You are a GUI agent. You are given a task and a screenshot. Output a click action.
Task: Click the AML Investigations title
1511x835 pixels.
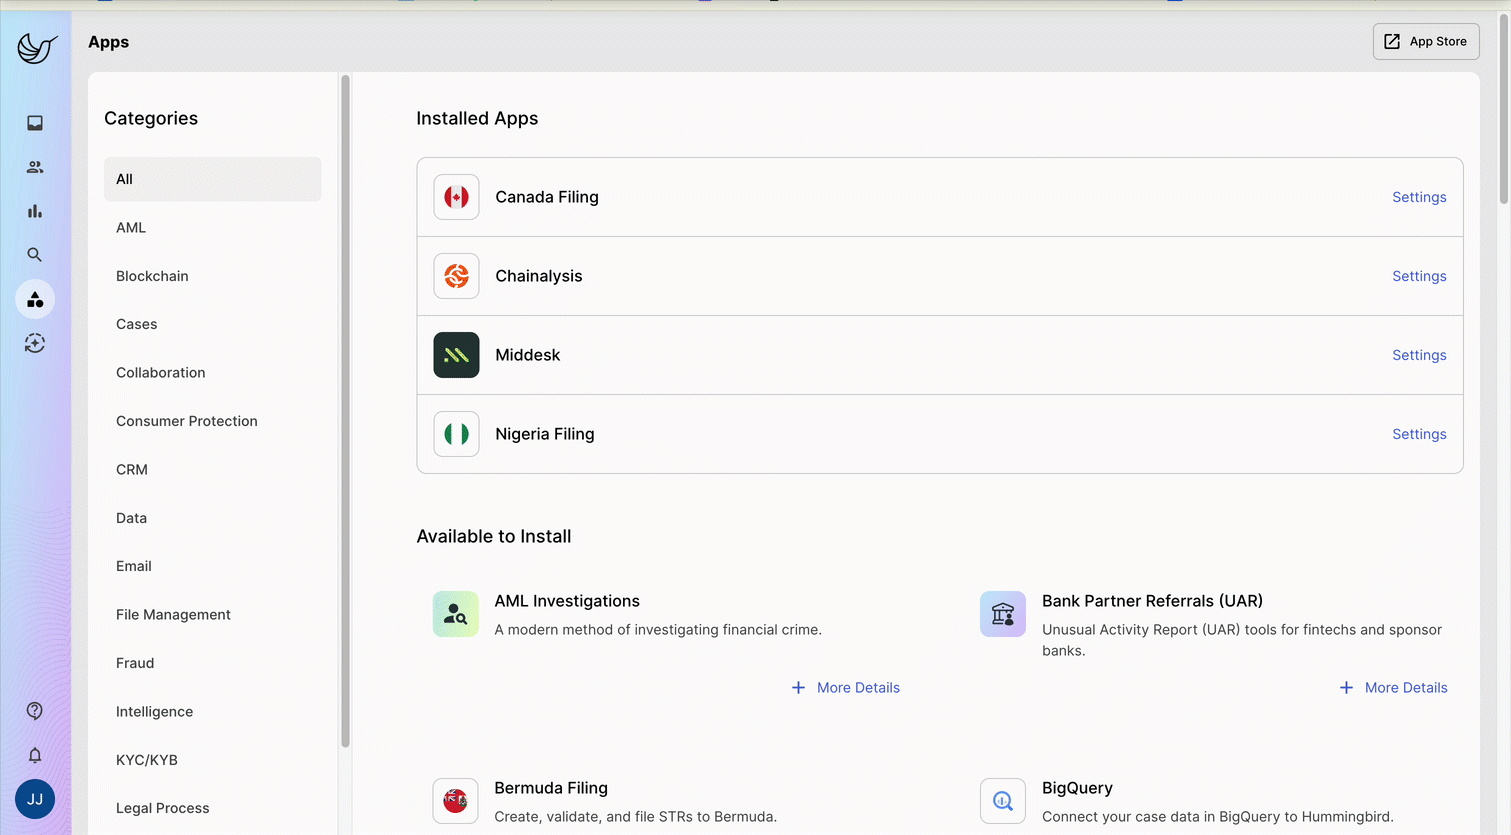(567, 601)
